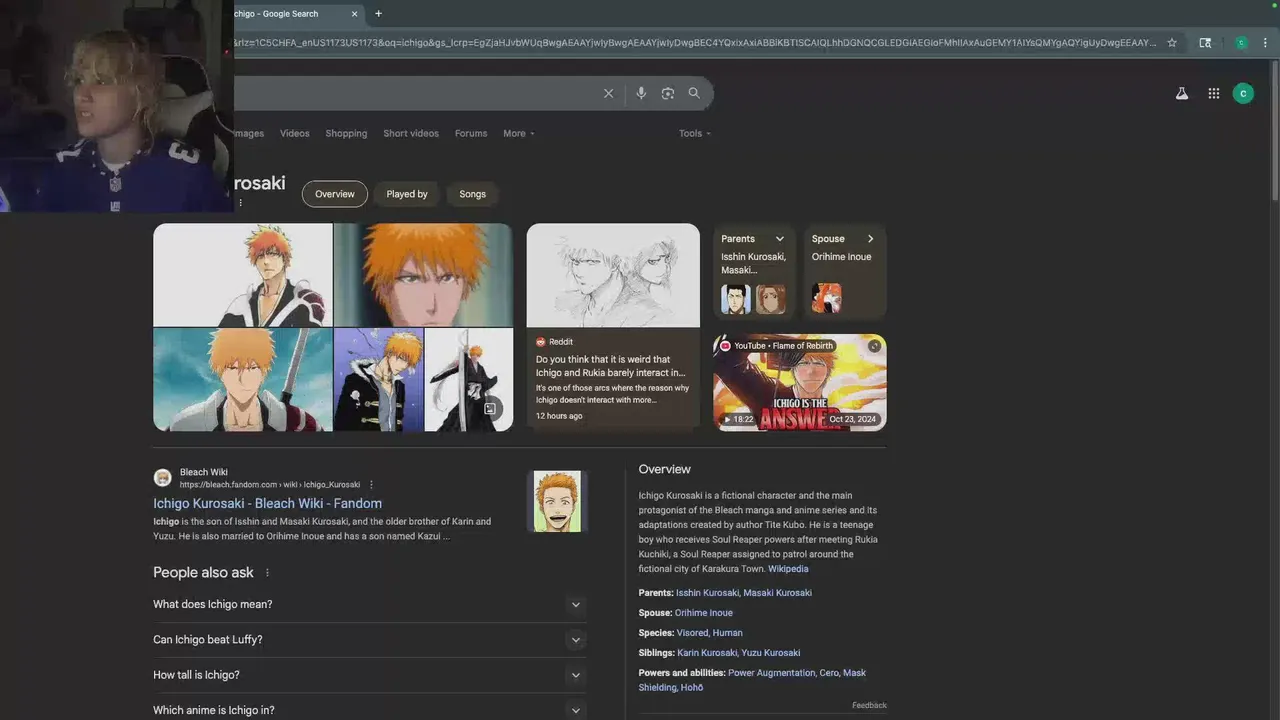Switch to Videos results tab

point(295,133)
